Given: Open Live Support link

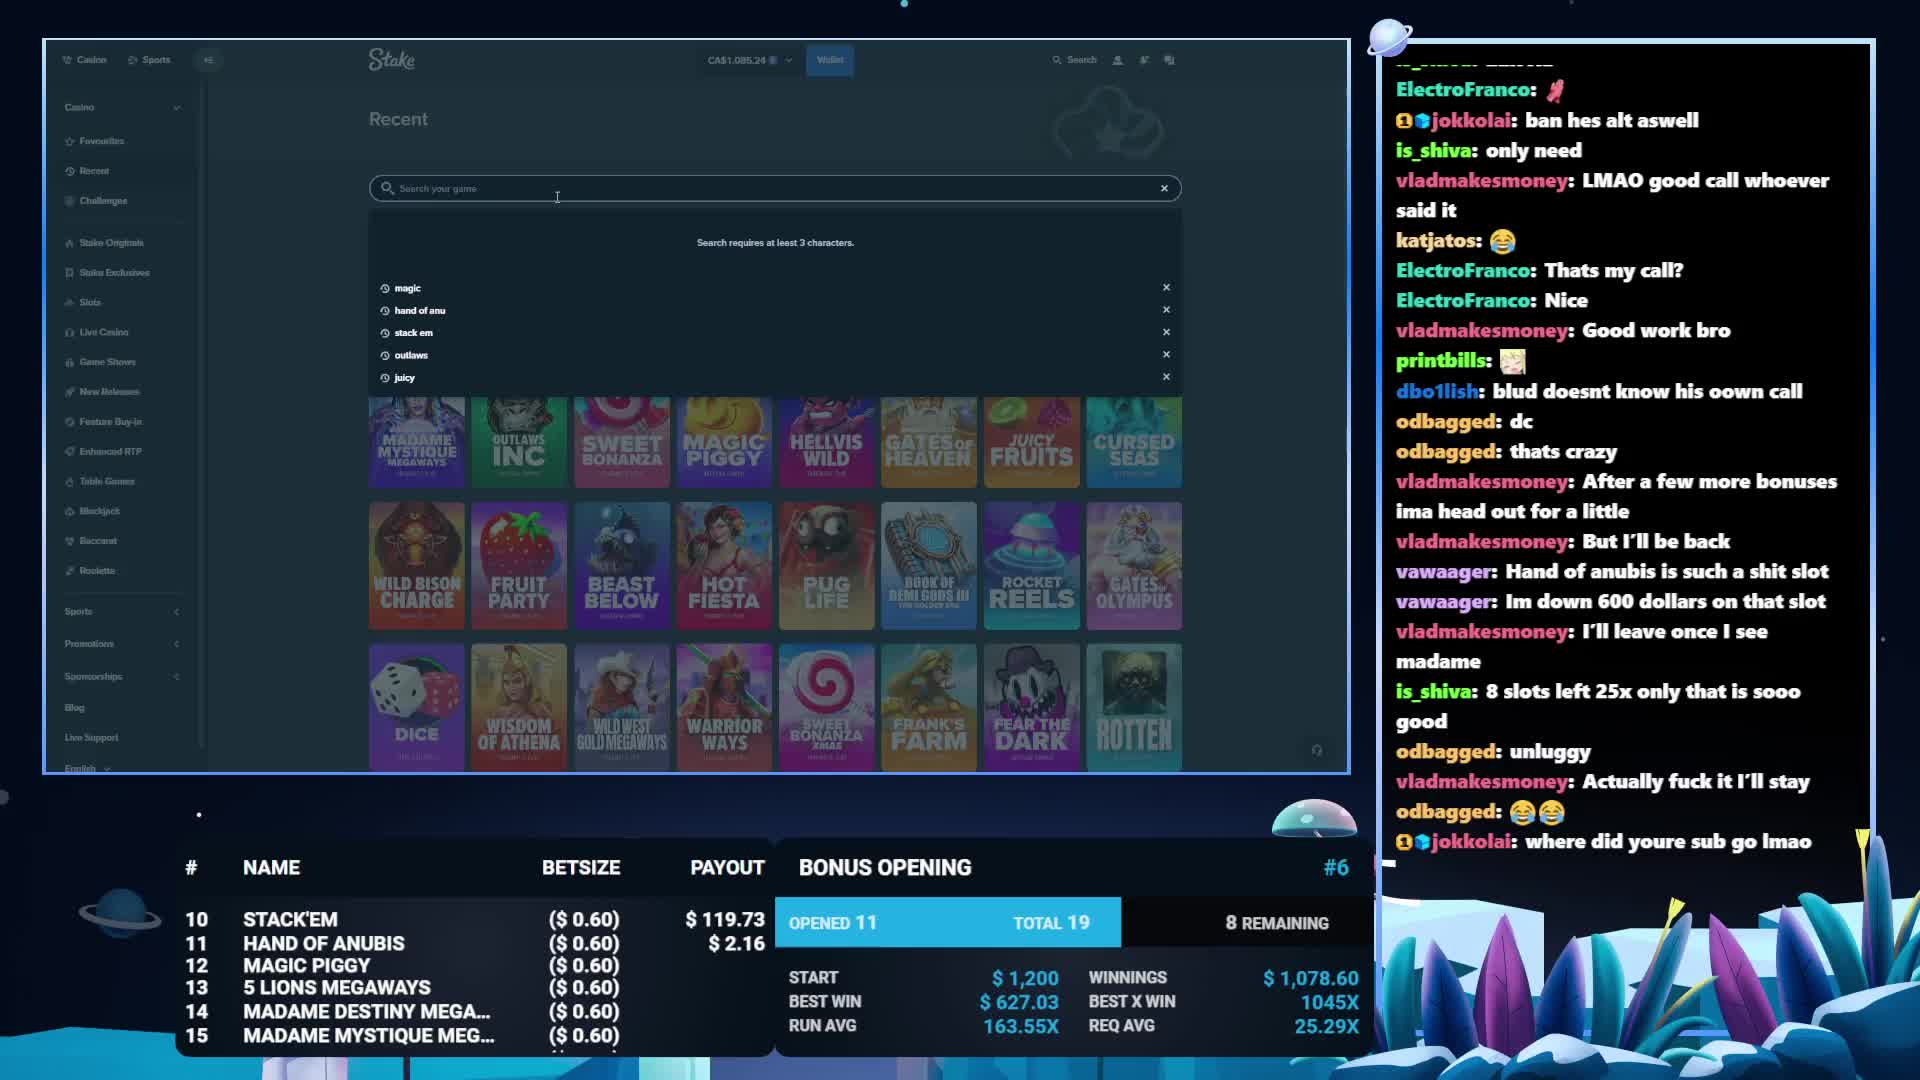Looking at the screenshot, I should [91, 738].
